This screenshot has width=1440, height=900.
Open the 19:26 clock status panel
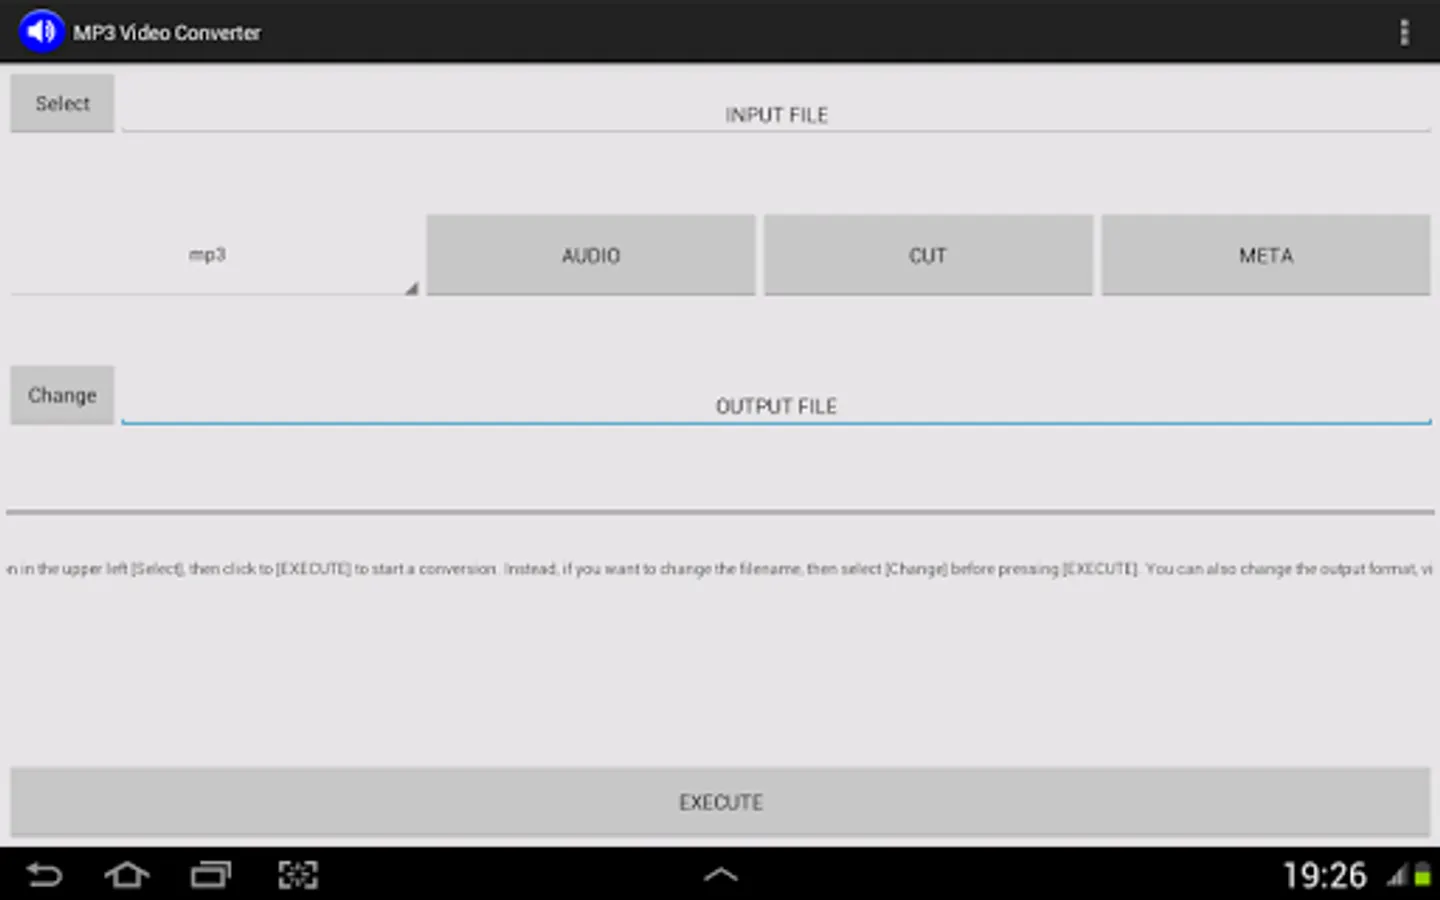coord(1324,876)
